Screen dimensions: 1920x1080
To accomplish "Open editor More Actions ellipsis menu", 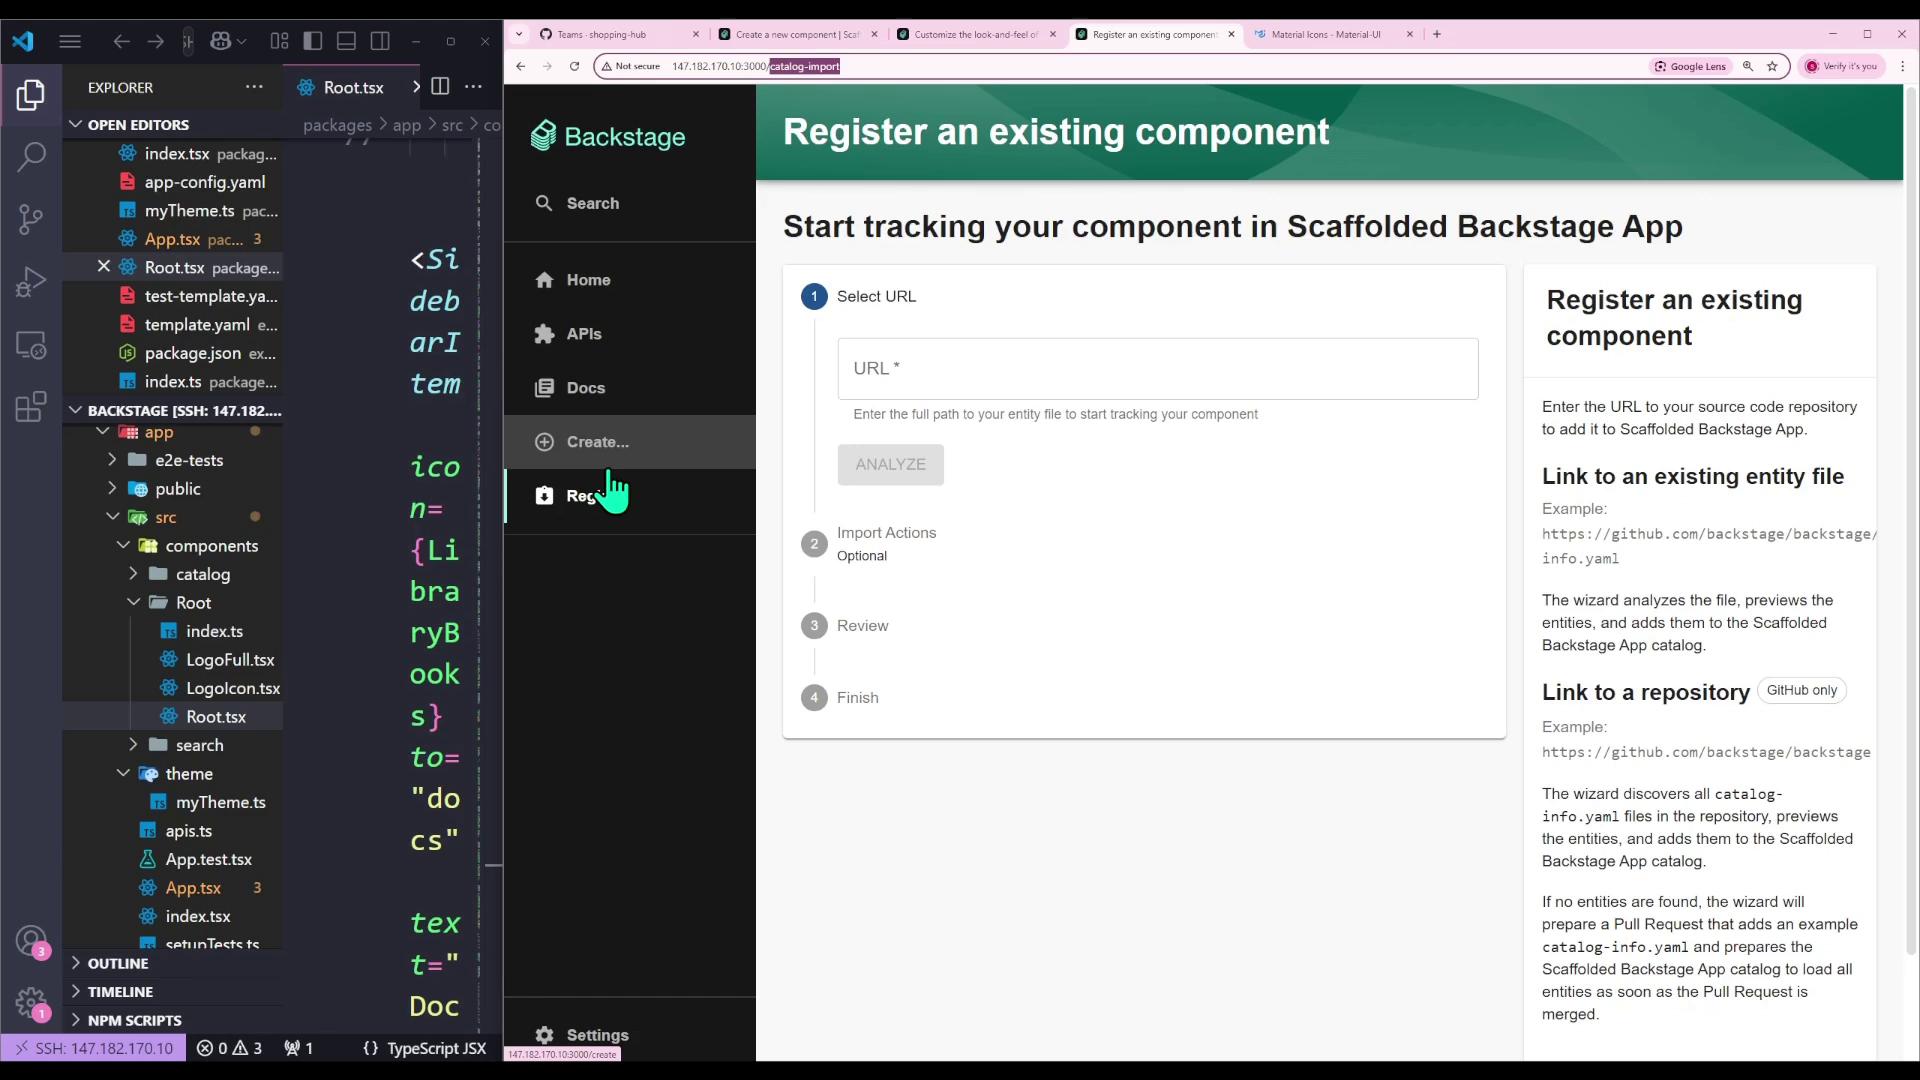I will (474, 87).
